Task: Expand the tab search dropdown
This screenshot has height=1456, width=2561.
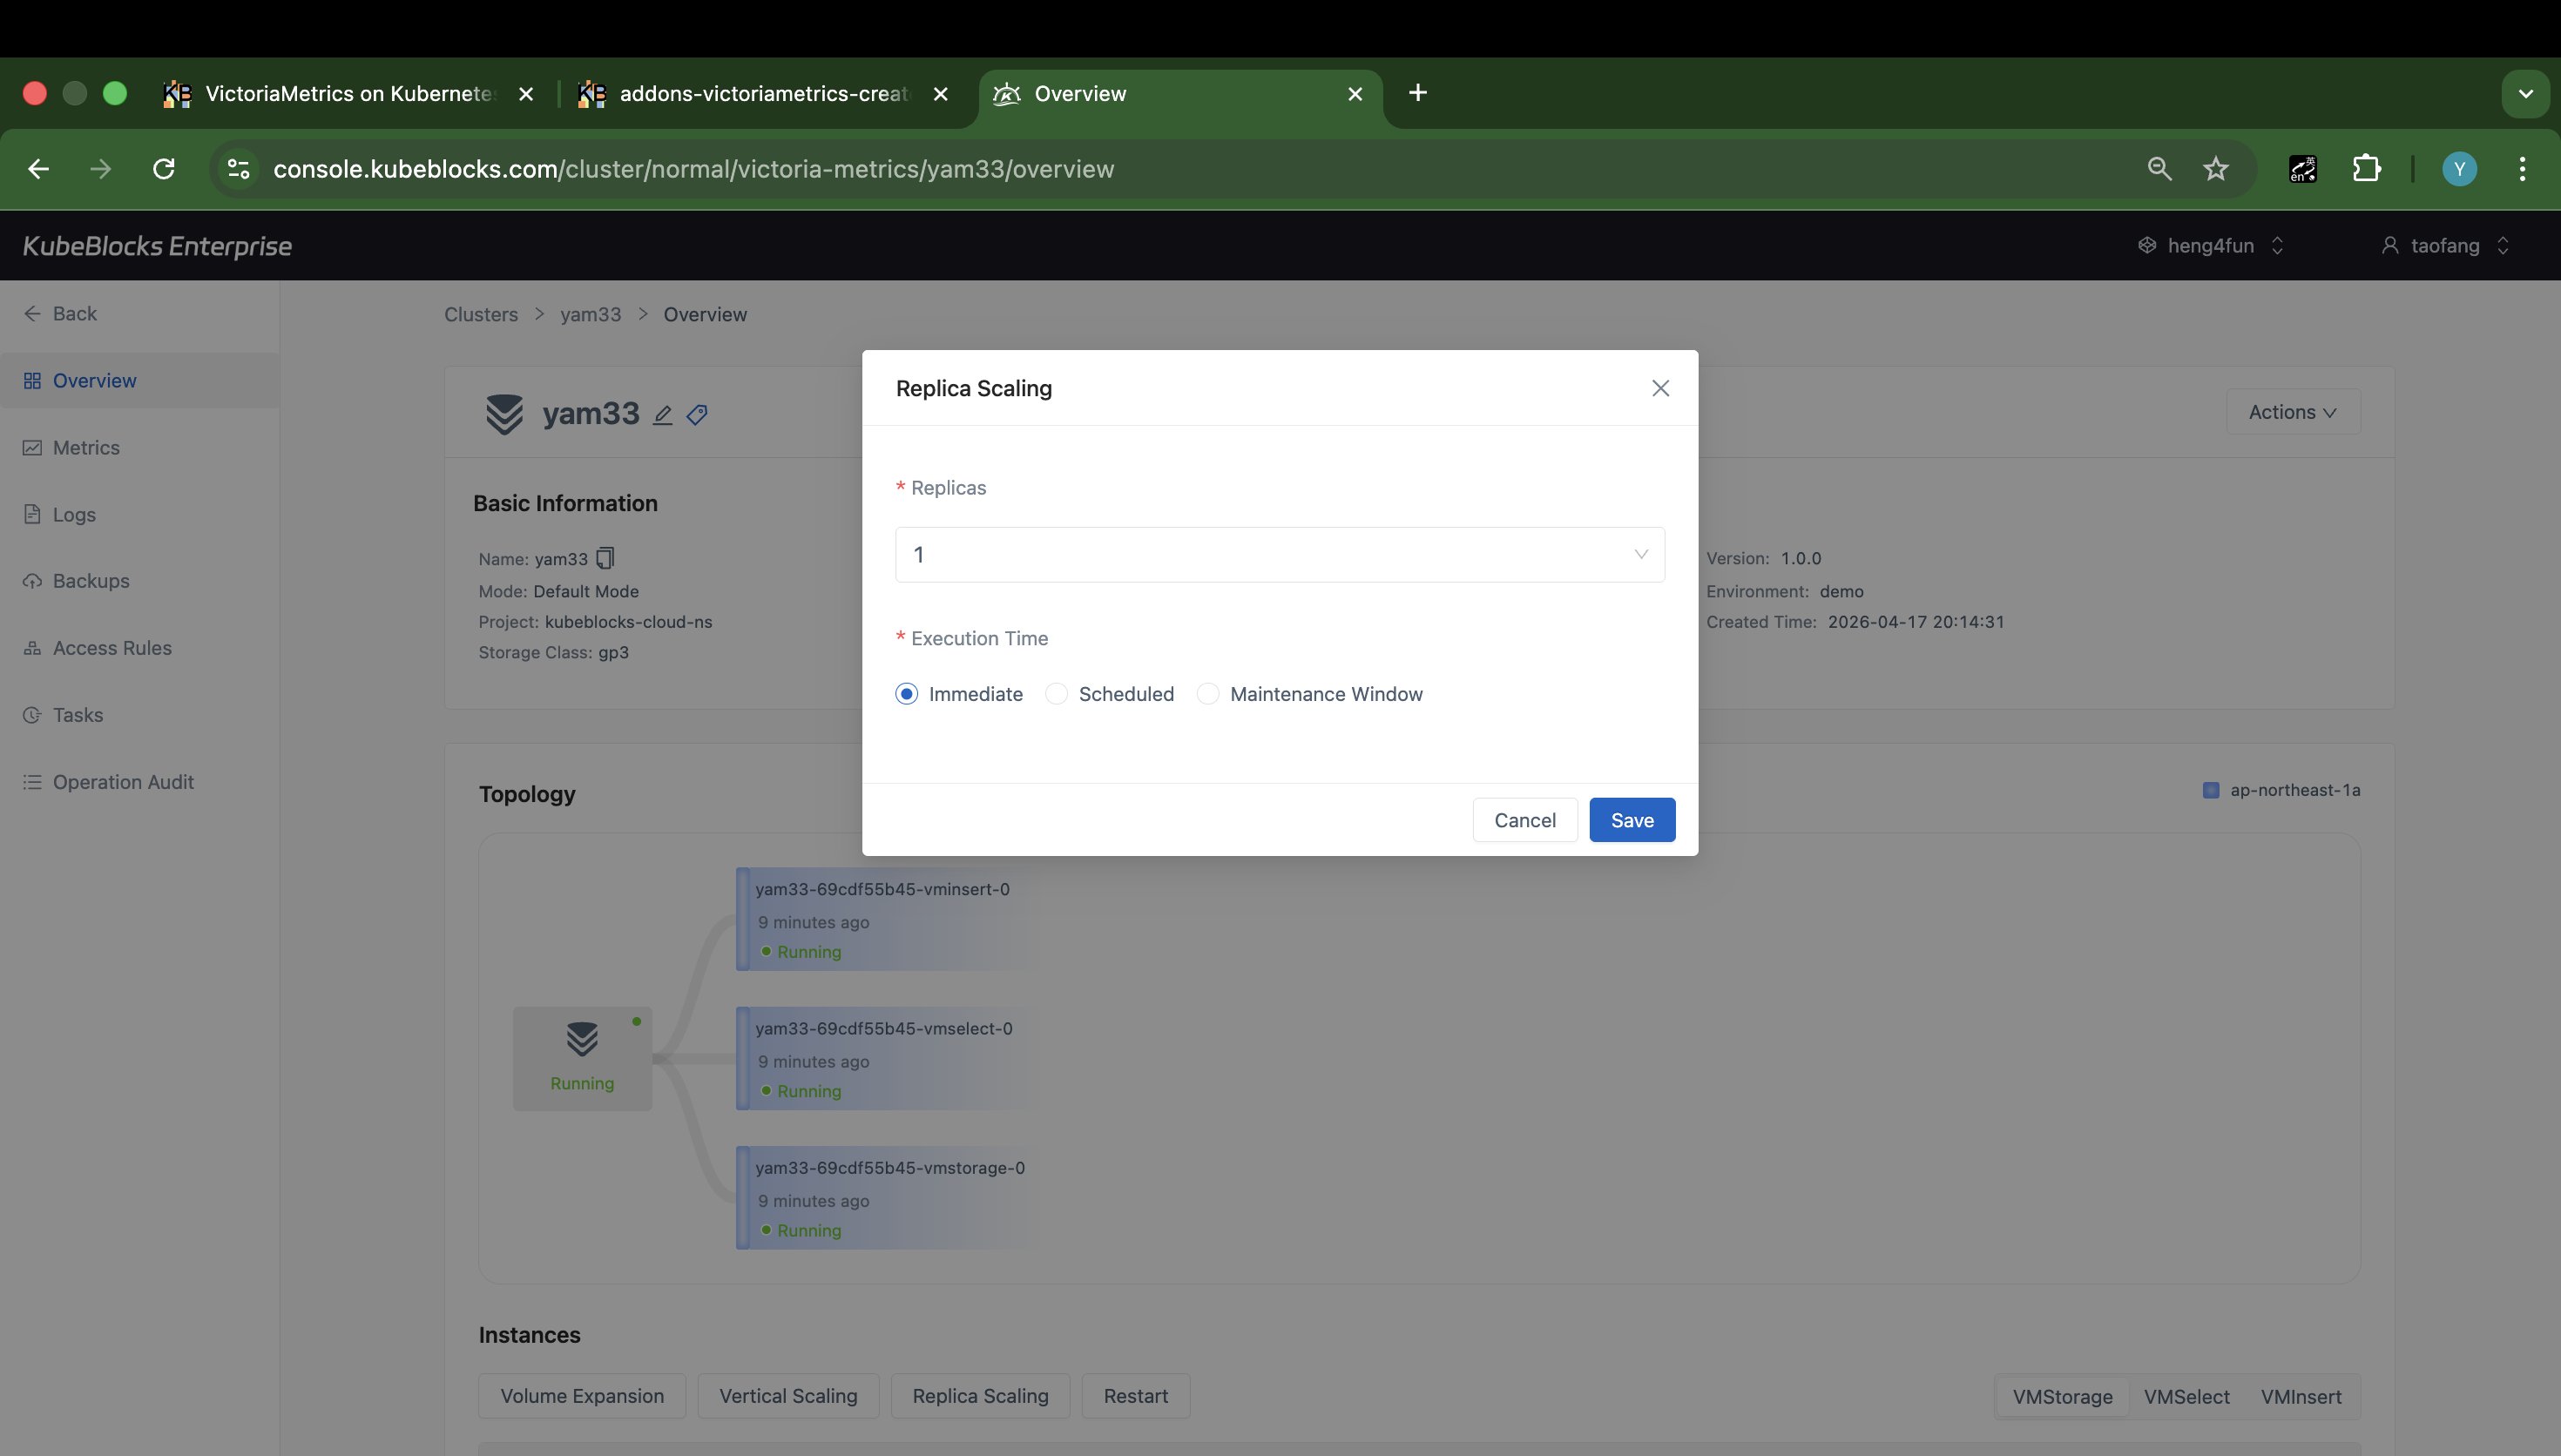Action: pyautogui.click(x=2525, y=94)
